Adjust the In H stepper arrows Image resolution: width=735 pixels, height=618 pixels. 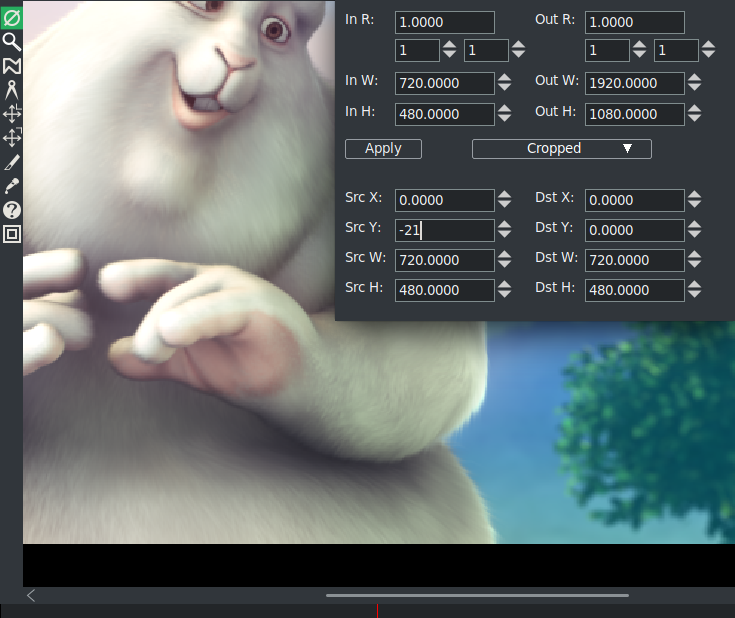(504, 115)
